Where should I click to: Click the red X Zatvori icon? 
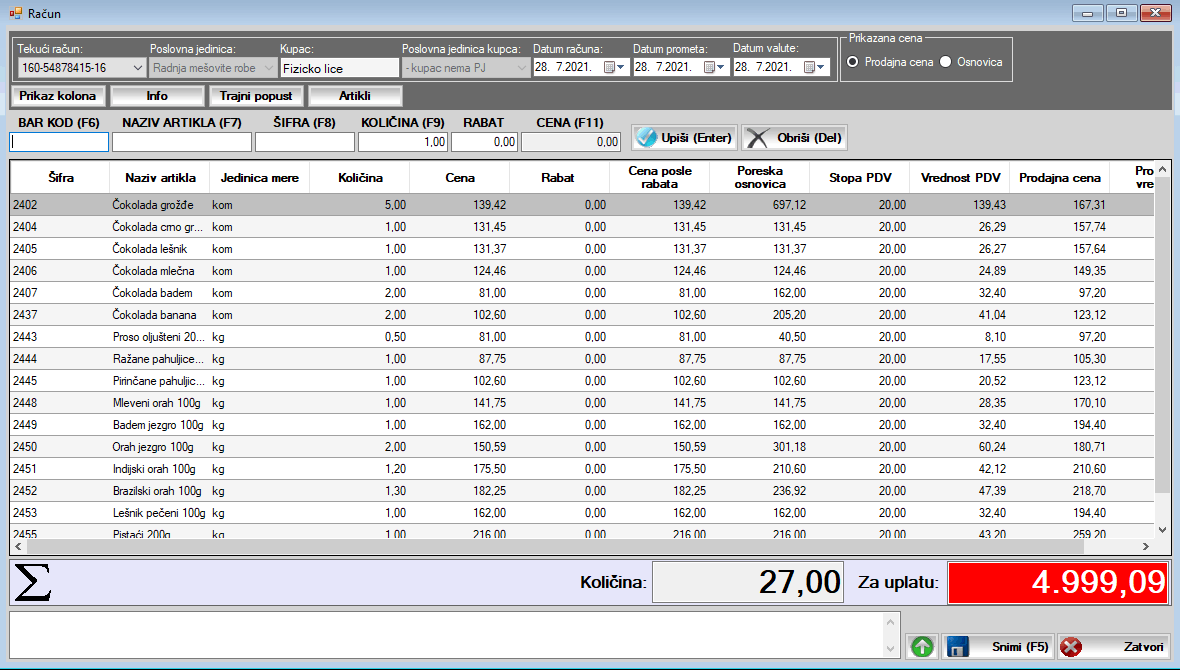1072,647
